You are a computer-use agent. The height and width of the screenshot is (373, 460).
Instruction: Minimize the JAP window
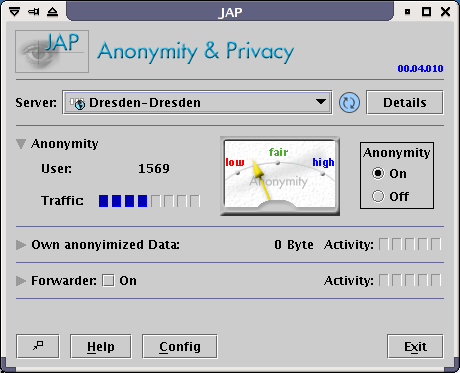point(407,12)
